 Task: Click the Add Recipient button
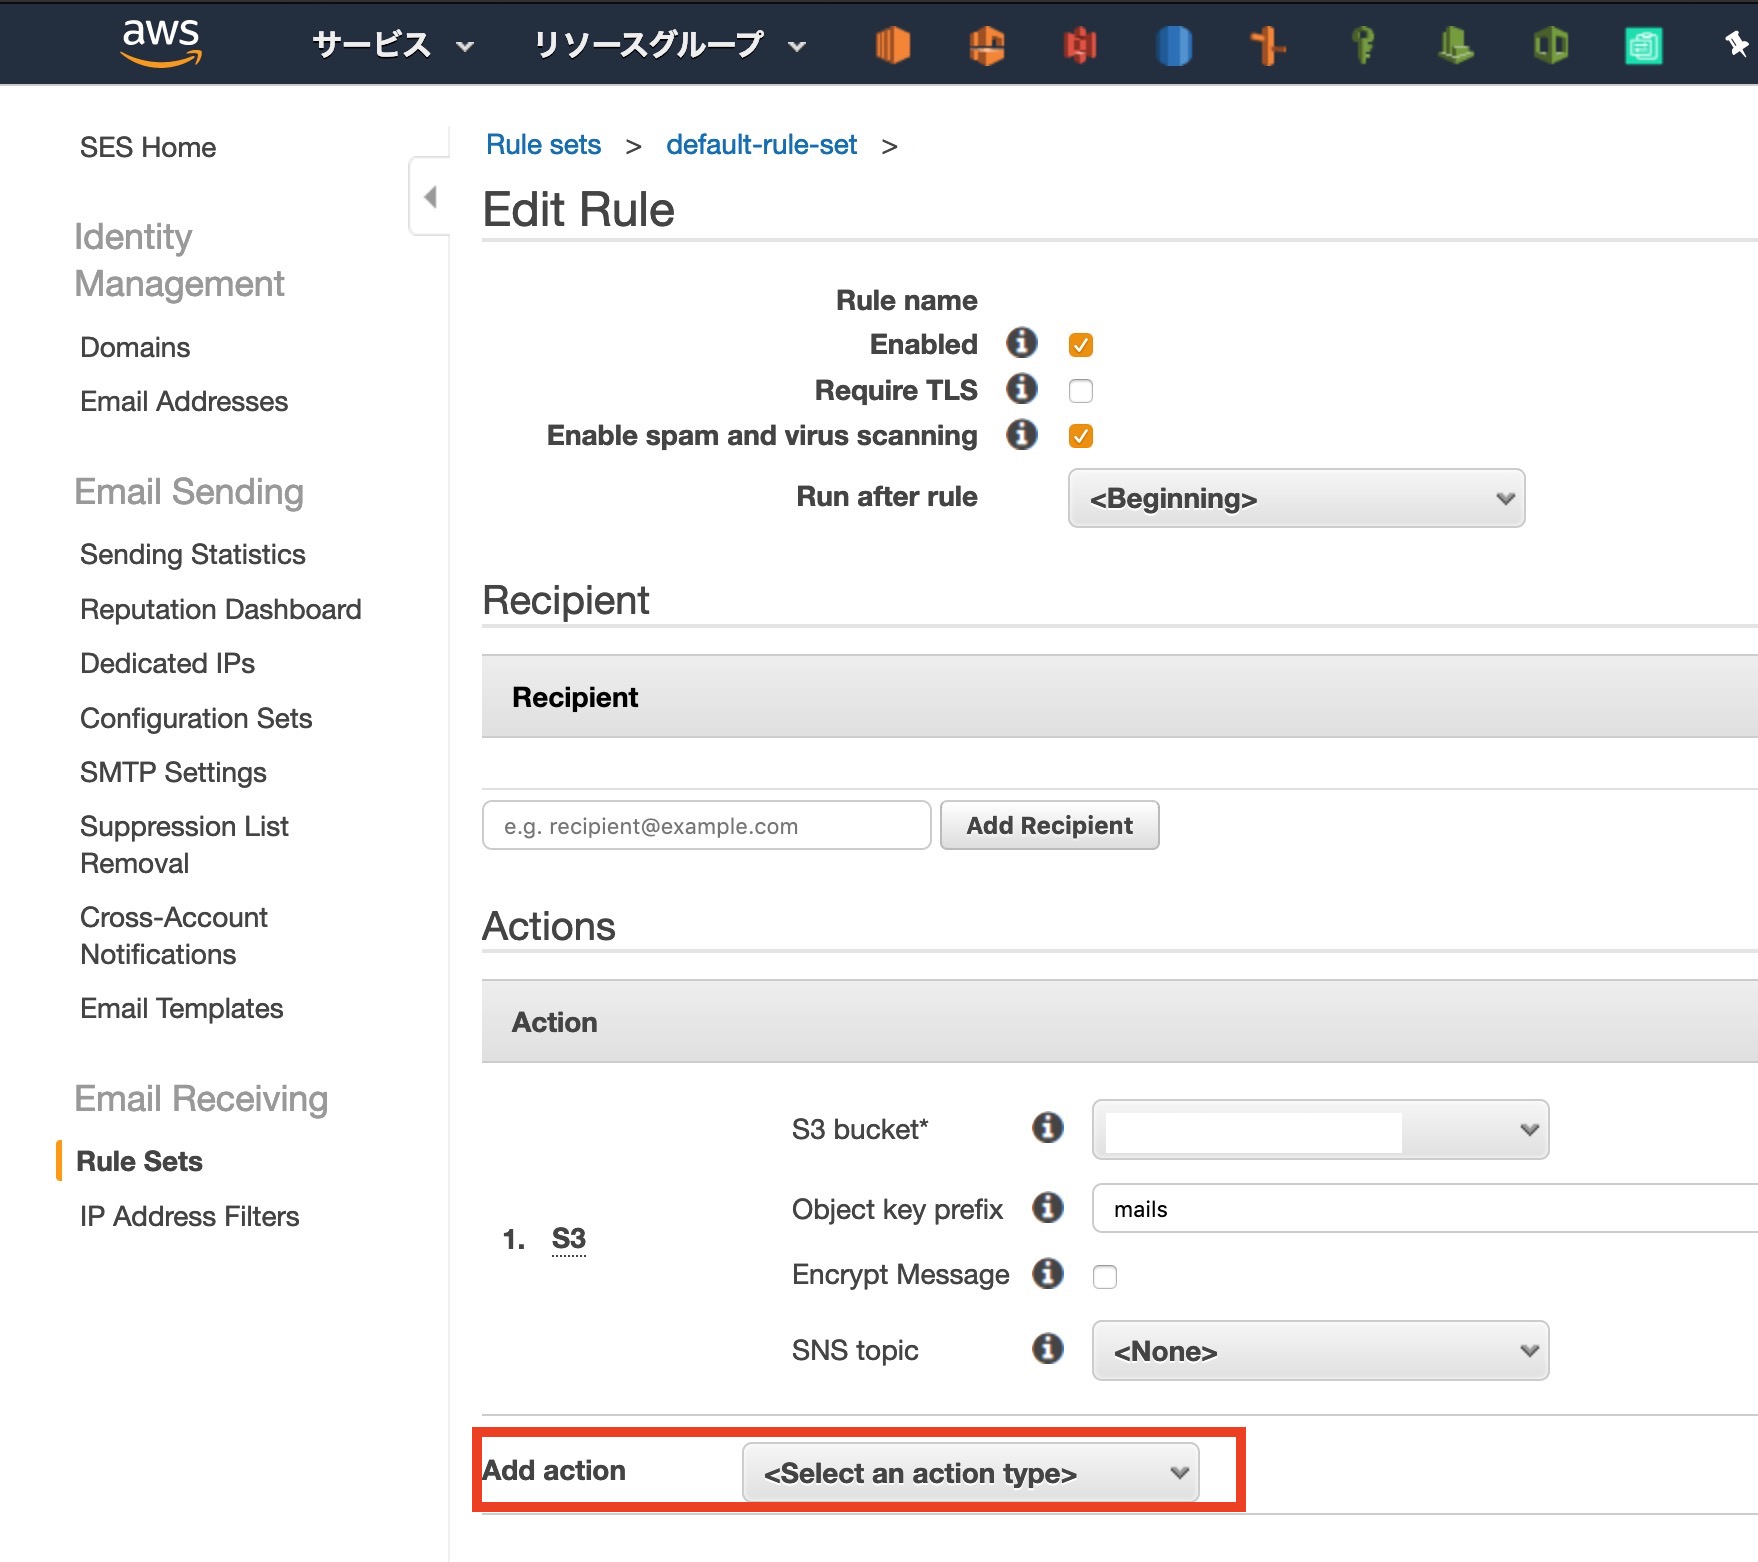click(1049, 825)
